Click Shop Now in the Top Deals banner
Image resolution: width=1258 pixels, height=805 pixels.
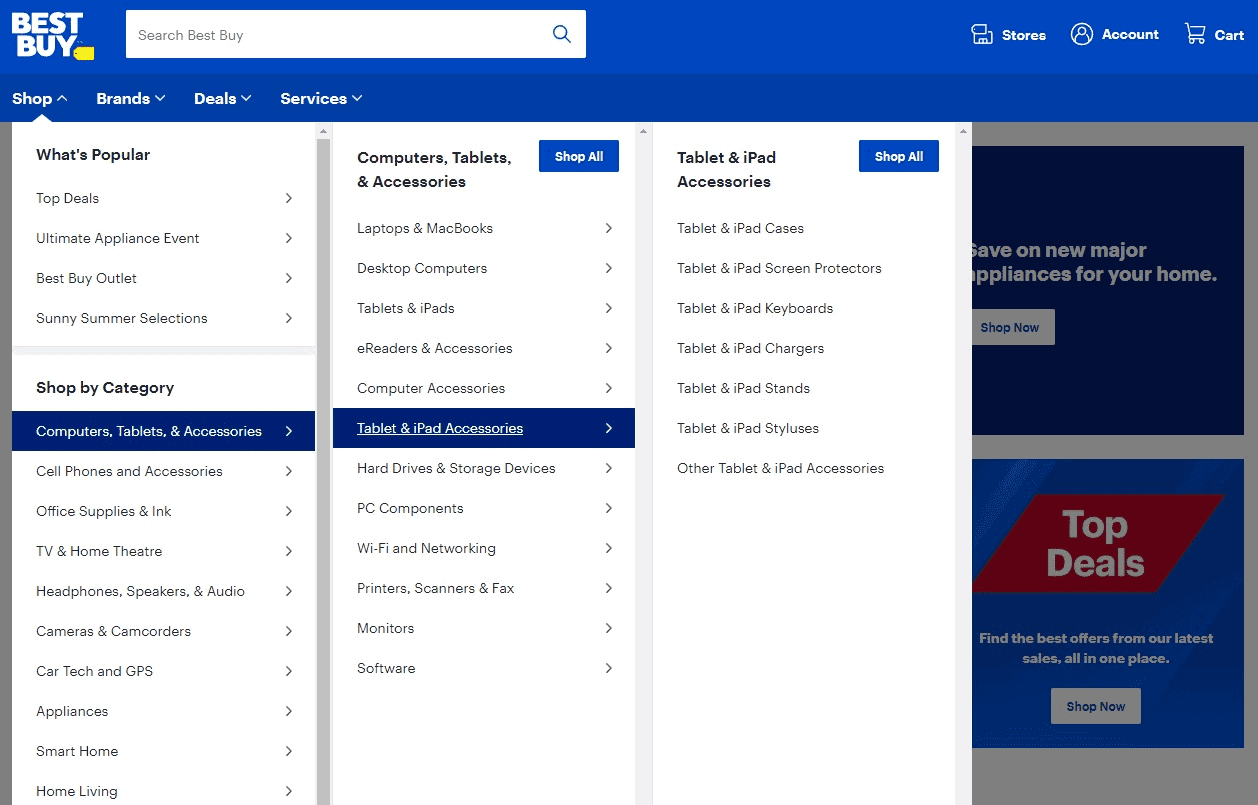tap(1095, 705)
